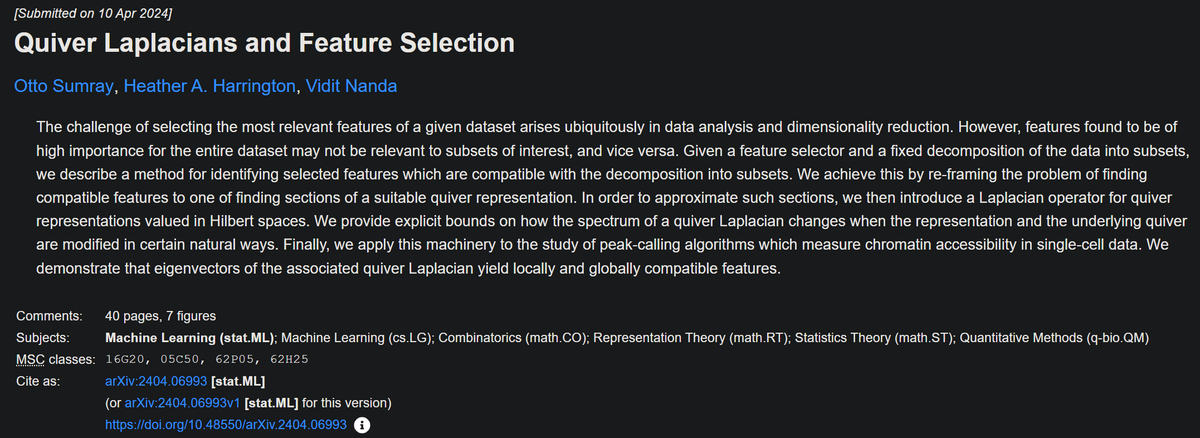Open the arXiv:2404.06993 citation link
1200x438 pixels.
tap(156, 381)
